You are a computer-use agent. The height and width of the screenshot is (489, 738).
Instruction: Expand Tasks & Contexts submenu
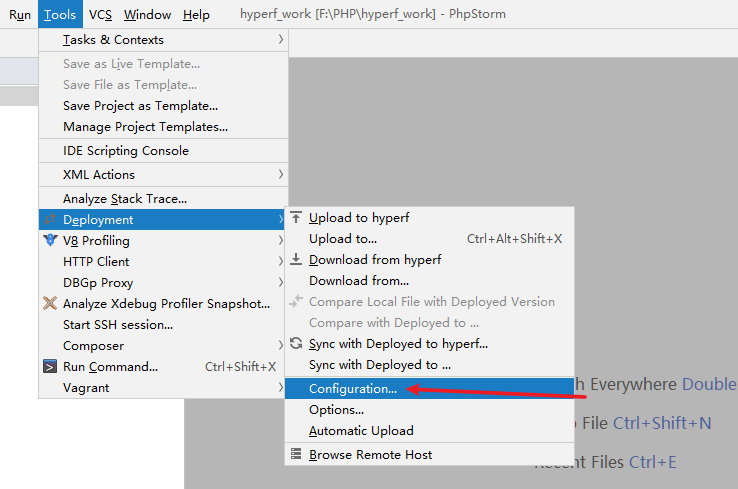[x=163, y=40]
